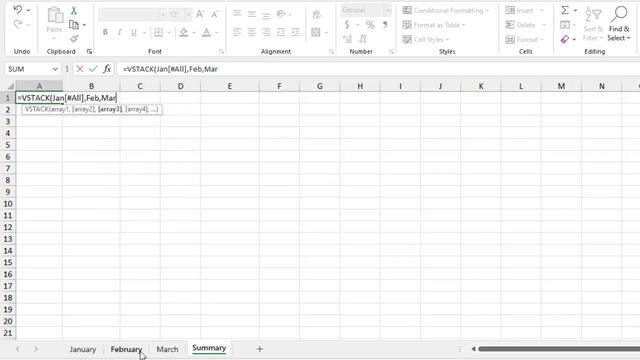The width and height of the screenshot is (640, 360).
Task: Click the Insert Function fx icon
Action: click(x=107, y=69)
